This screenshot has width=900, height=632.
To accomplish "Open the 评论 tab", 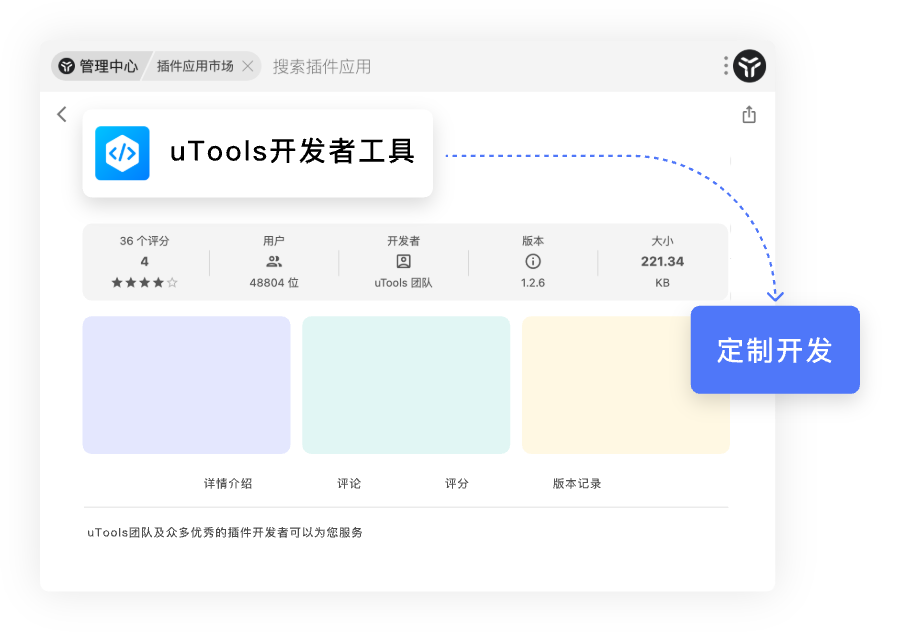I will click(349, 483).
